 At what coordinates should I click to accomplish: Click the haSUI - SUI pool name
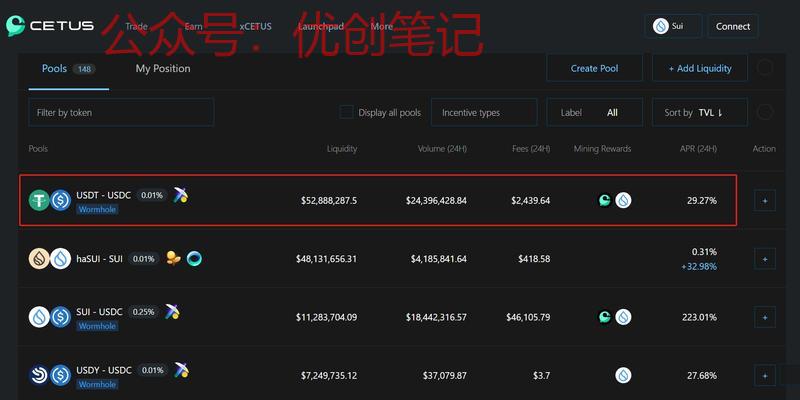coord(99,259)
